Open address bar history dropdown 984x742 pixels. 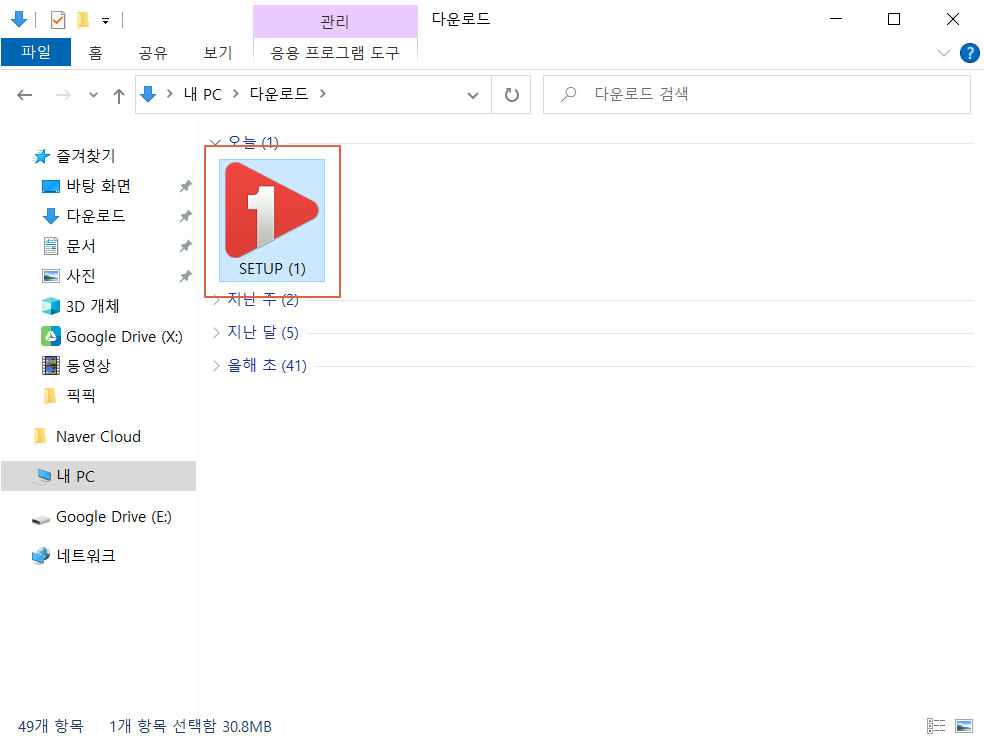click(x=473, y=95)
